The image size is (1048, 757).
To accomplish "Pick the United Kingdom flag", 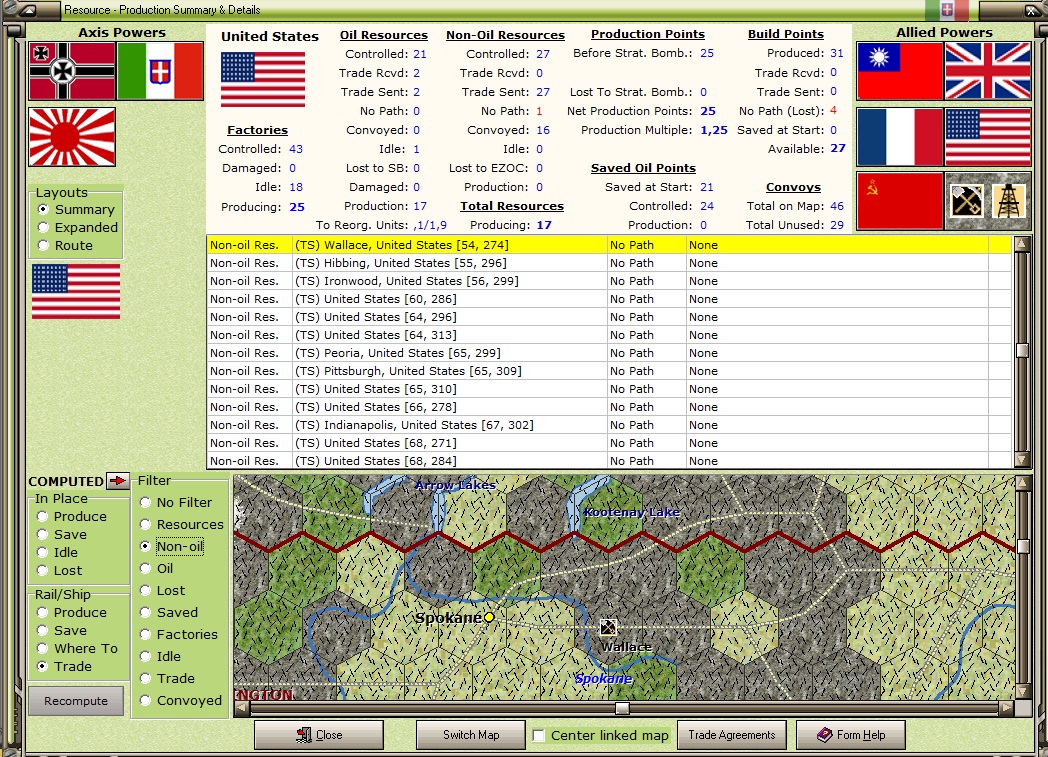I will (x=988, y=71).
